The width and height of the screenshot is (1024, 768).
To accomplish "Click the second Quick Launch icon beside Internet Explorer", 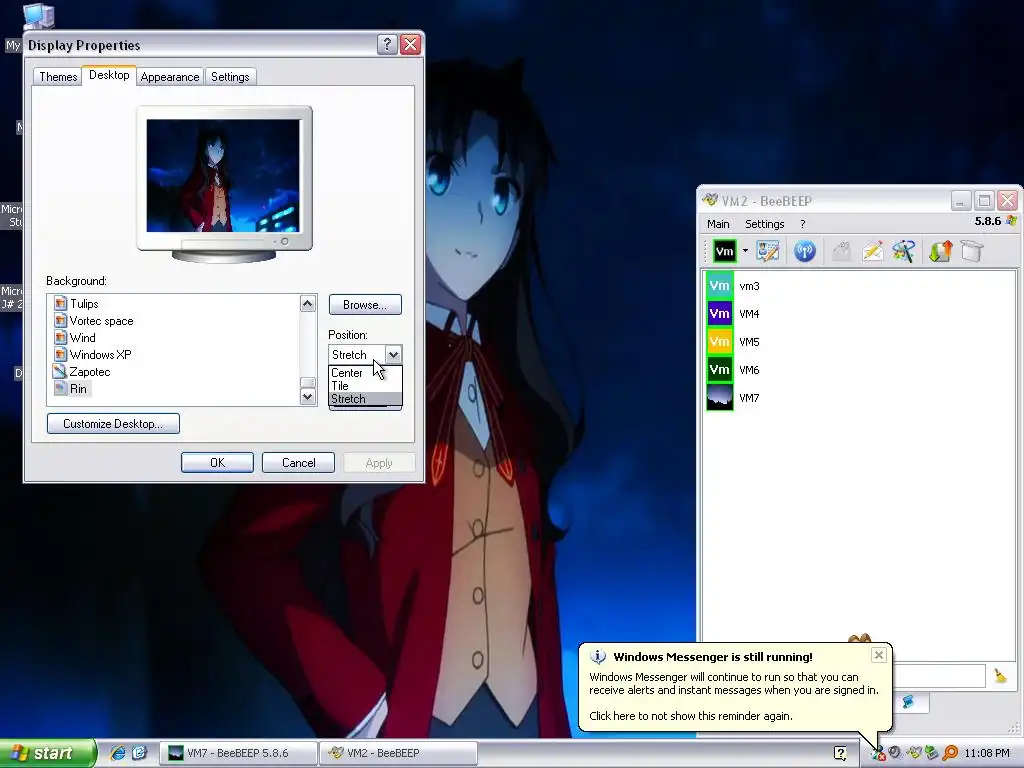I will coord(140,753).
